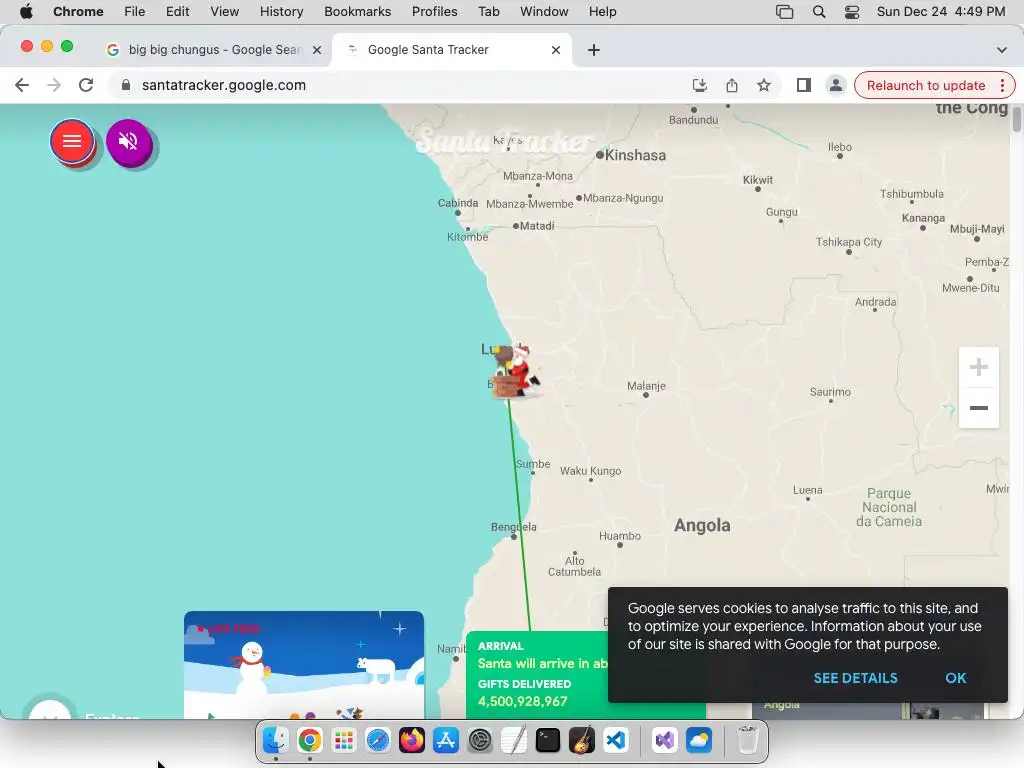Open the Chrome profile avatar menu
The width and height of the screenshot is (1024, 768).
pos(836,86)
